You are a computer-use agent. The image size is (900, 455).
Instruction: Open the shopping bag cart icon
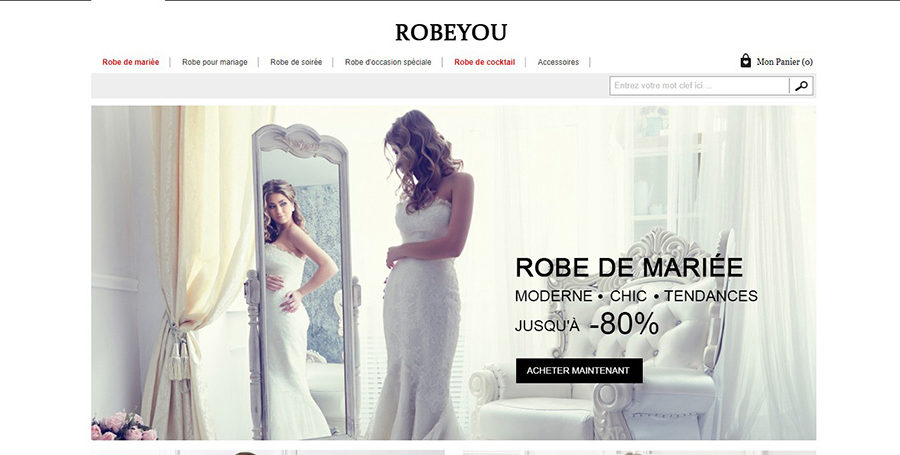point(745,61)
